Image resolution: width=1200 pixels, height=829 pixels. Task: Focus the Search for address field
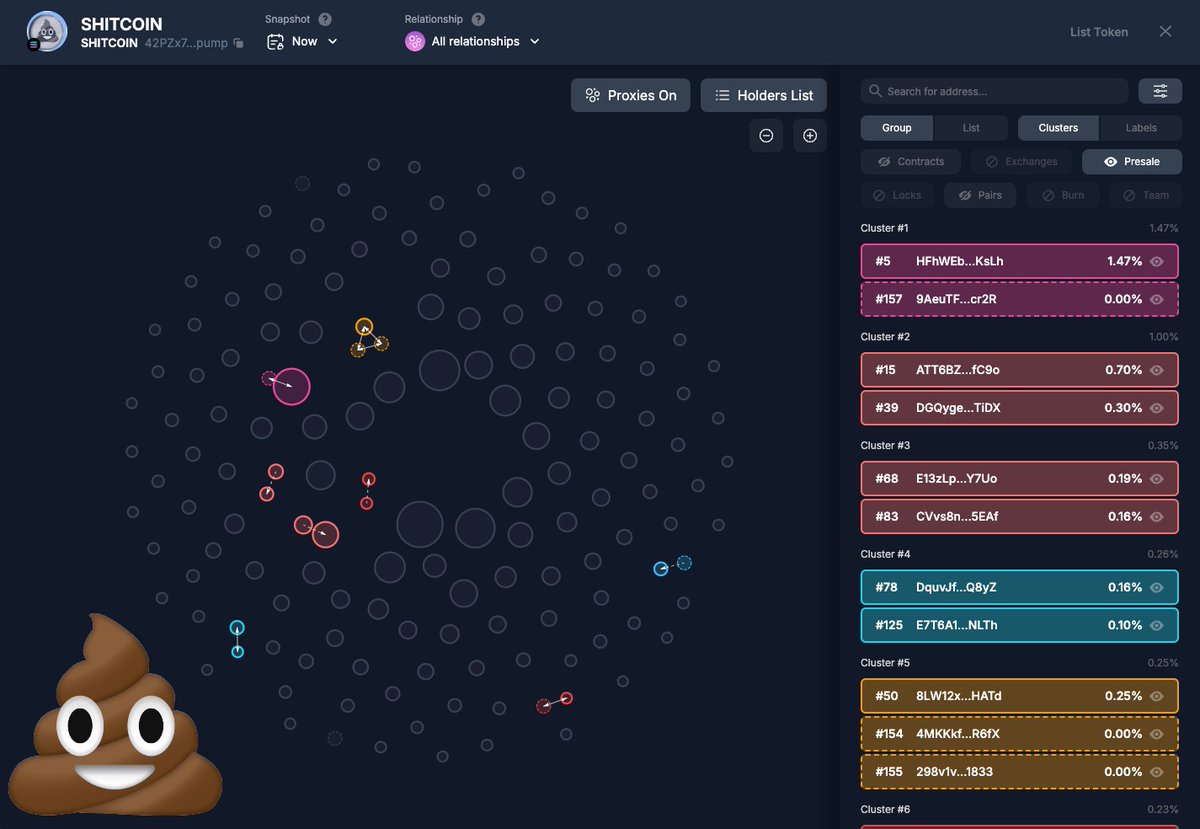pos(994,91)
